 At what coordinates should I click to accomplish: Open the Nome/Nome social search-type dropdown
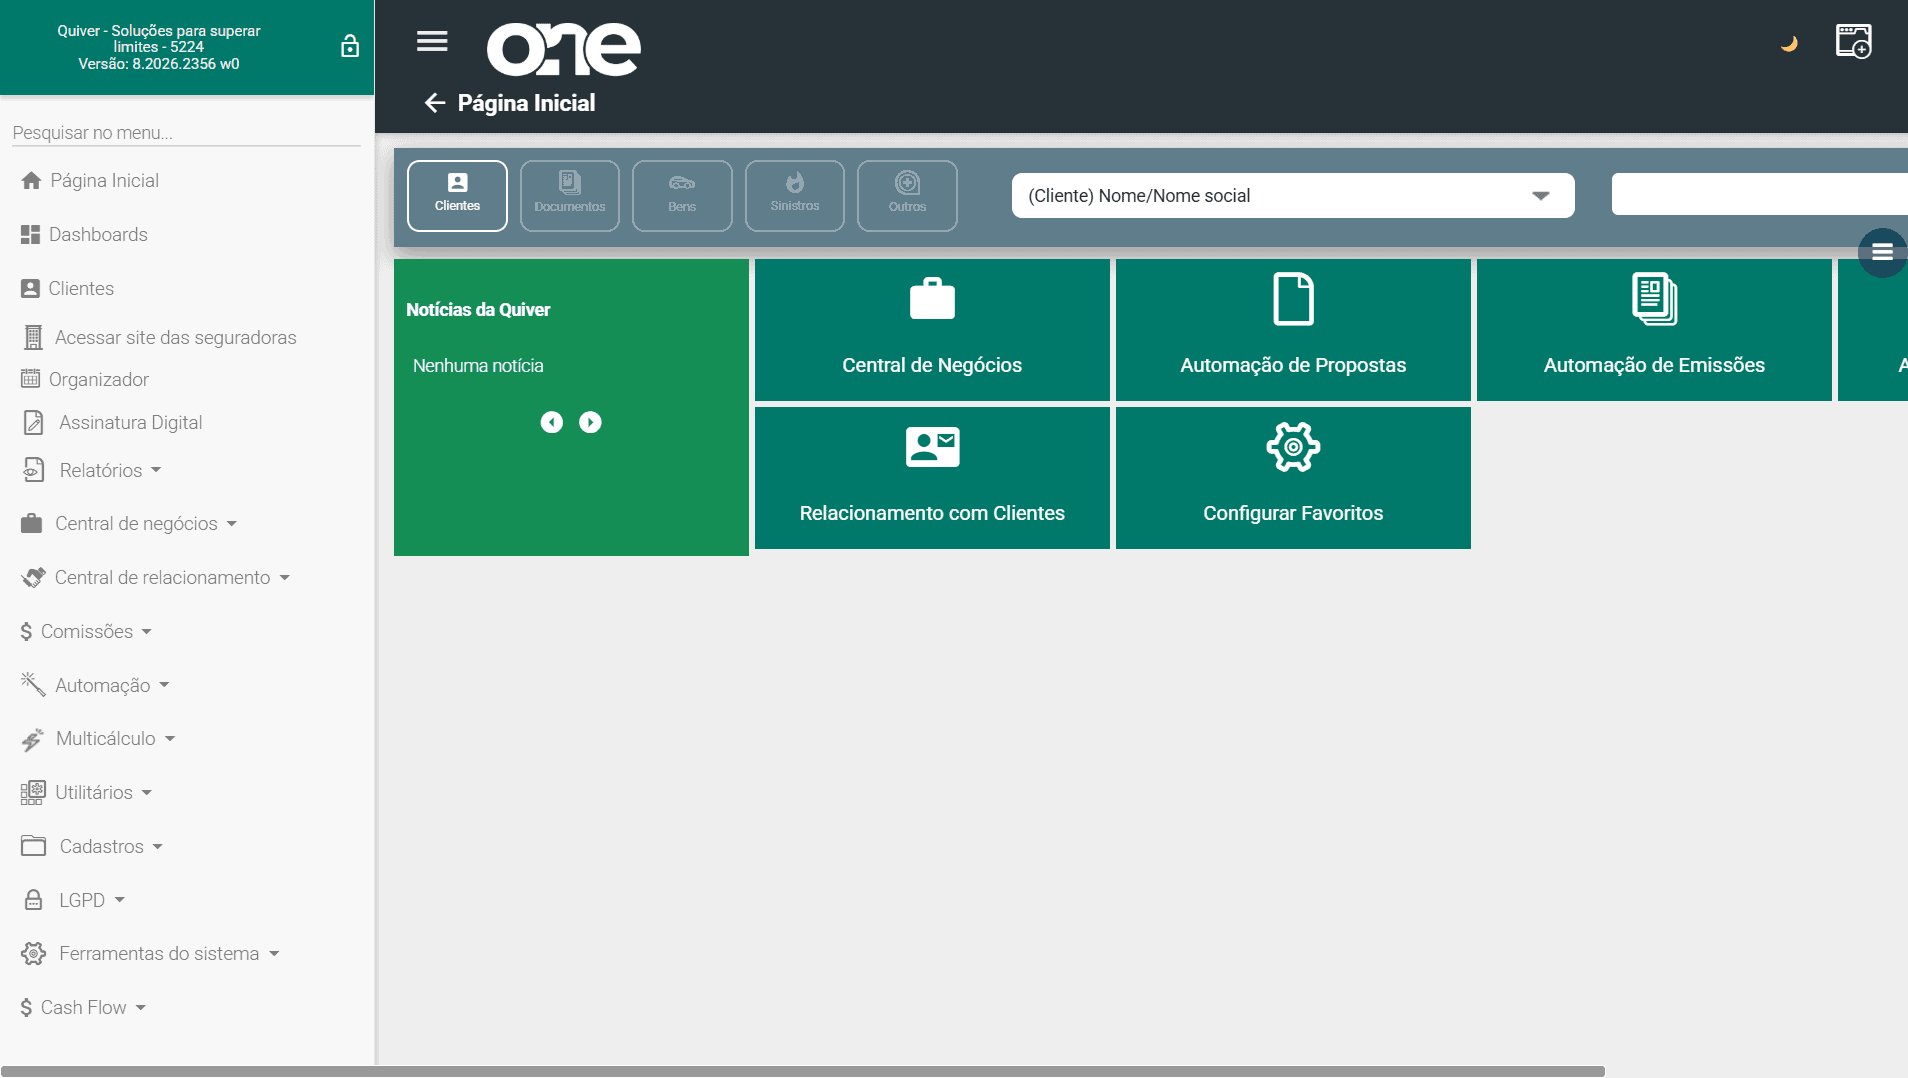point(1293,196)
